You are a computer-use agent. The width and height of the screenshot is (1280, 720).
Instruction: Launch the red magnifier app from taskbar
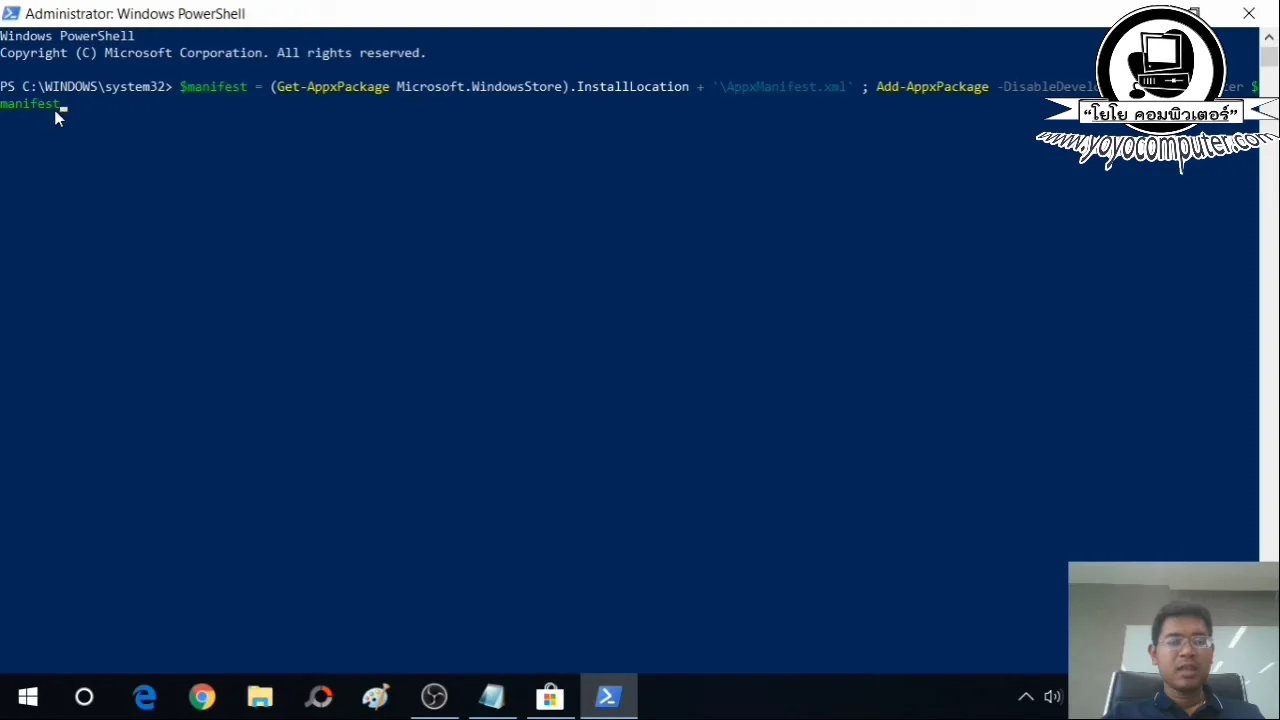pyautogui.click(x=320, y=696)
